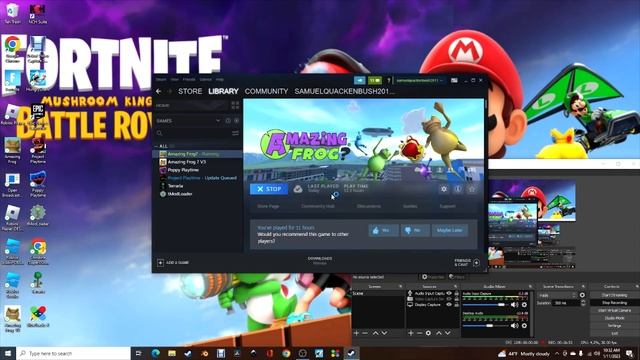Select Project Playtime update queued entry
Image resolution: width=640 pixels, height=360 pixels.
197,178
